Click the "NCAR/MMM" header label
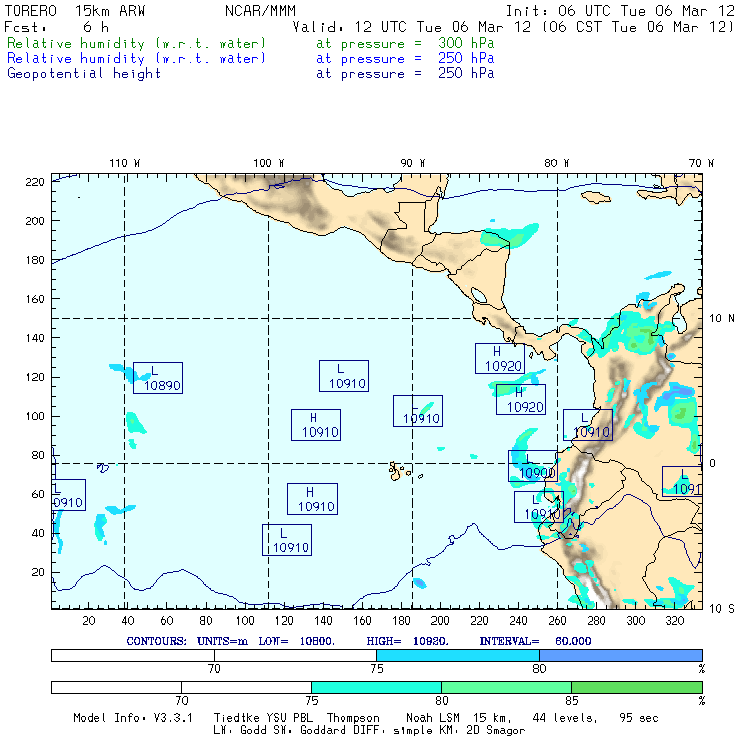This screenshot has height=740, width=740. coord(260,11)
